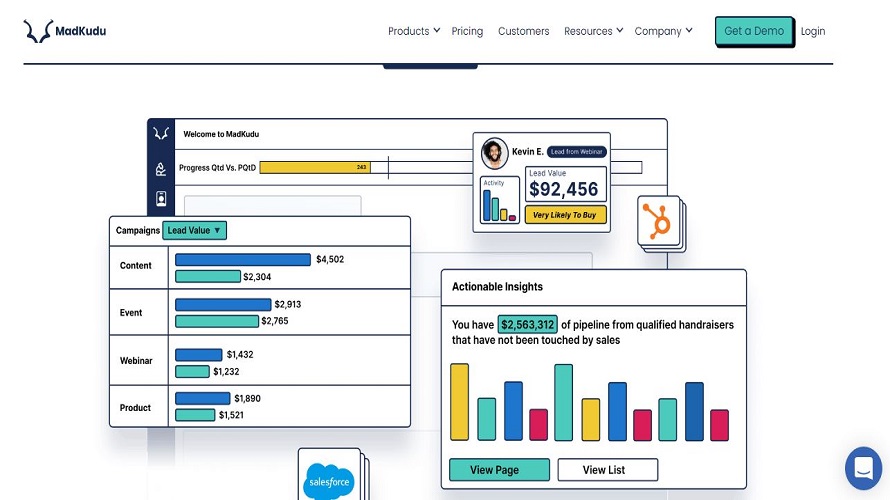The height and width of the screenshot is (500, 890).
Task: Open the chat widget bubble
Action: 863,469
